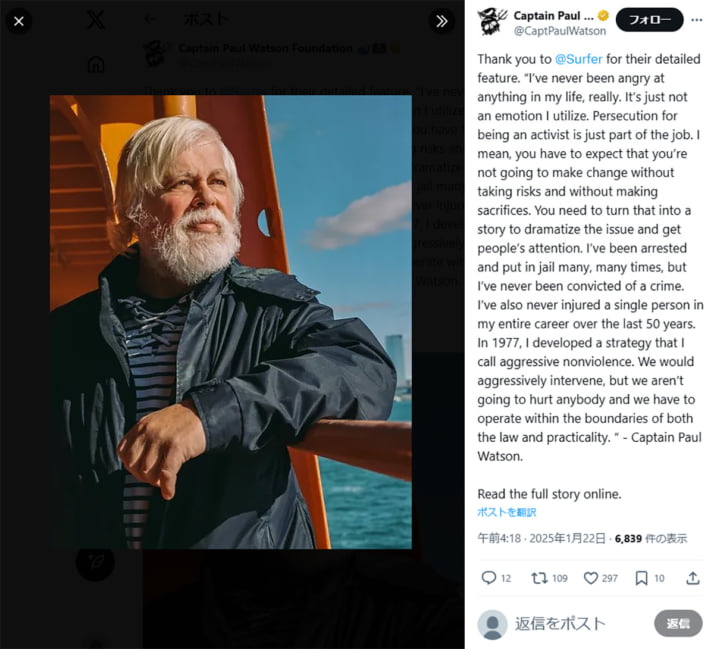Open Captain Paul Watson's profile avatar
This screenshot has height=649, width=714.
490,21
